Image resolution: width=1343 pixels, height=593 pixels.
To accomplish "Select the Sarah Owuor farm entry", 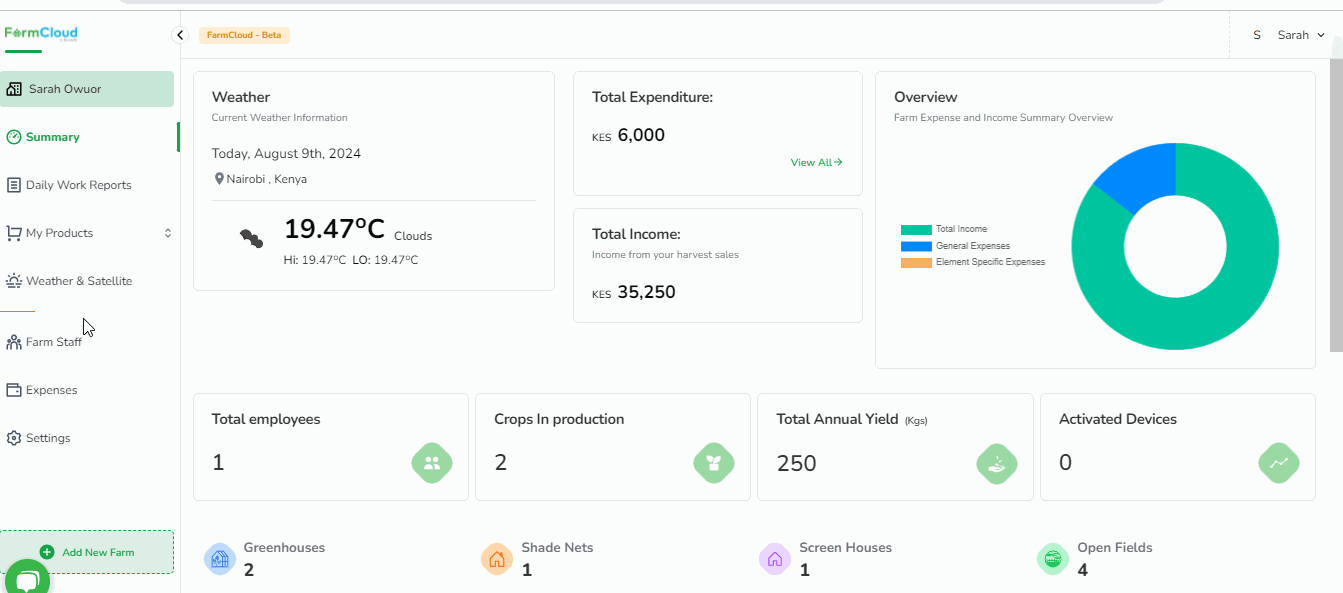I will point(87,89).
